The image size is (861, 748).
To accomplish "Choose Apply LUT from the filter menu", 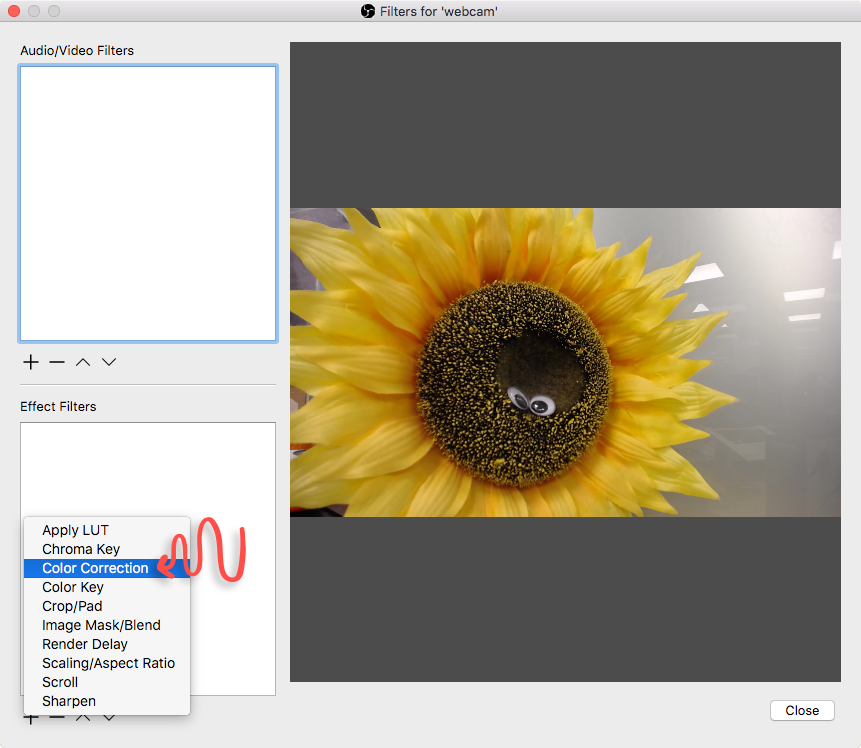I will click(x=107, y=531).
